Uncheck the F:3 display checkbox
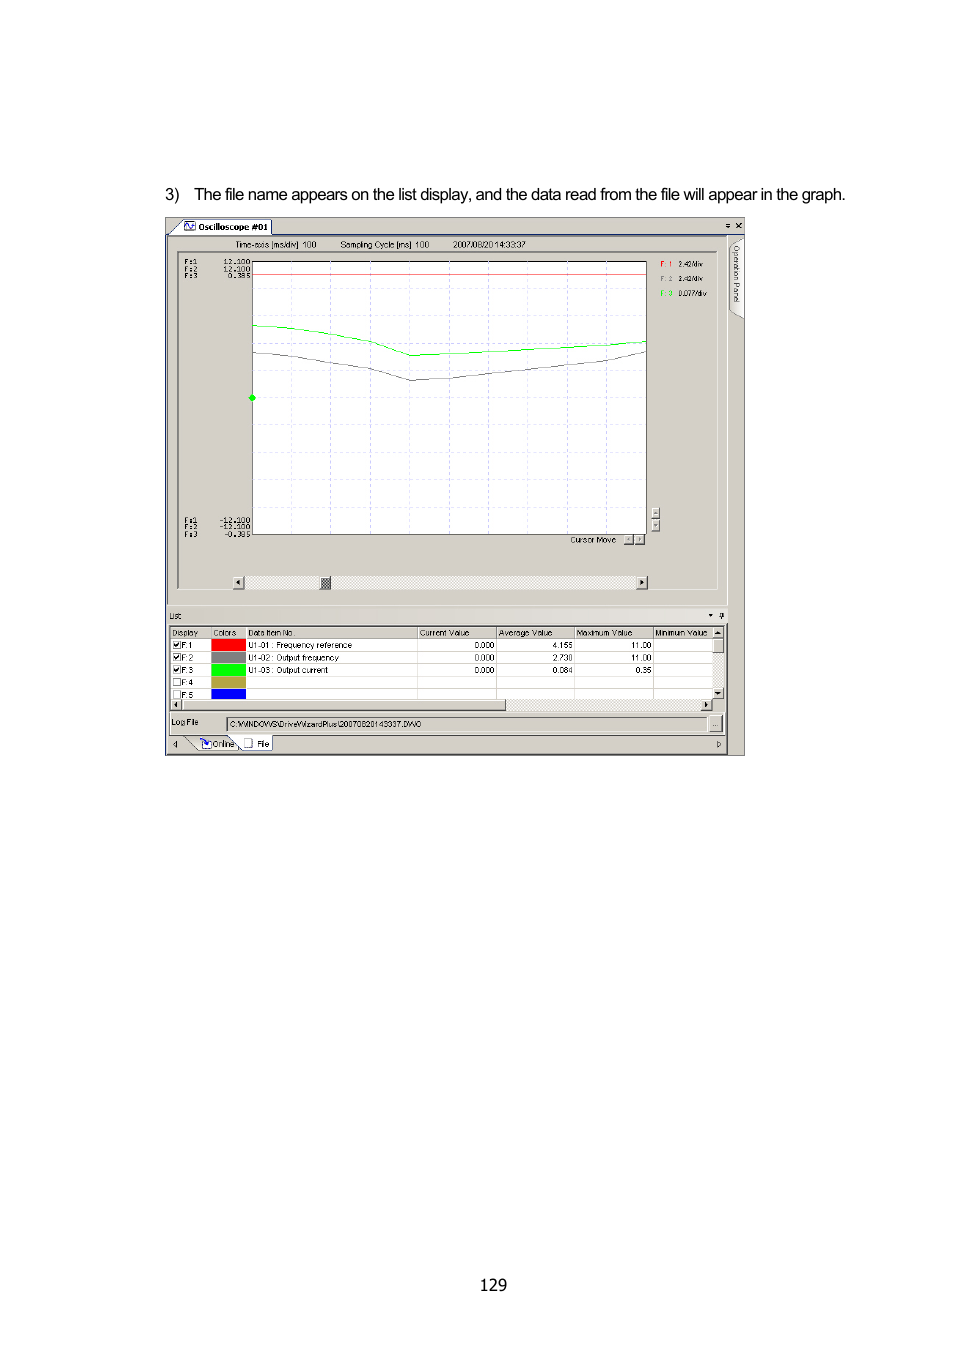 tap(177, 670)
